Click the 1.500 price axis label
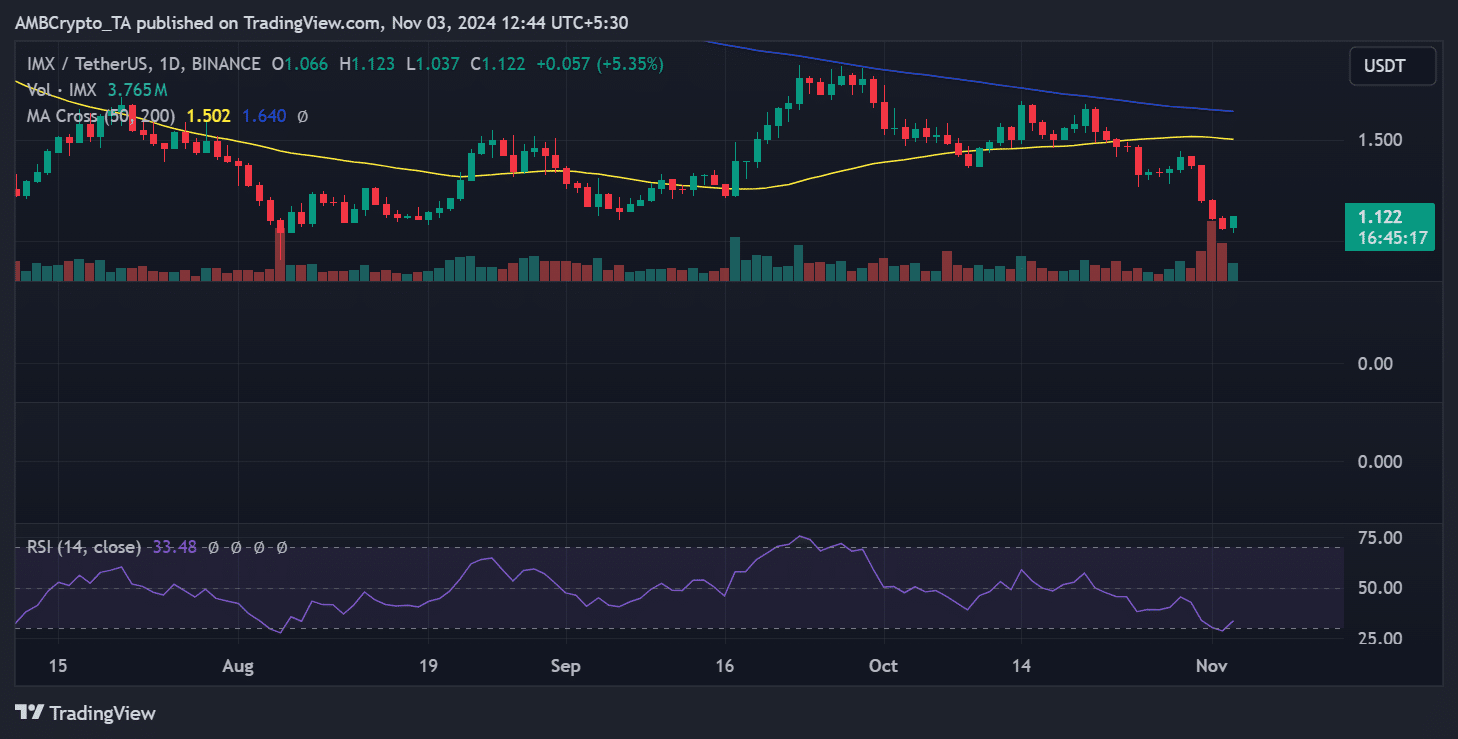 tap(1379, 140)
